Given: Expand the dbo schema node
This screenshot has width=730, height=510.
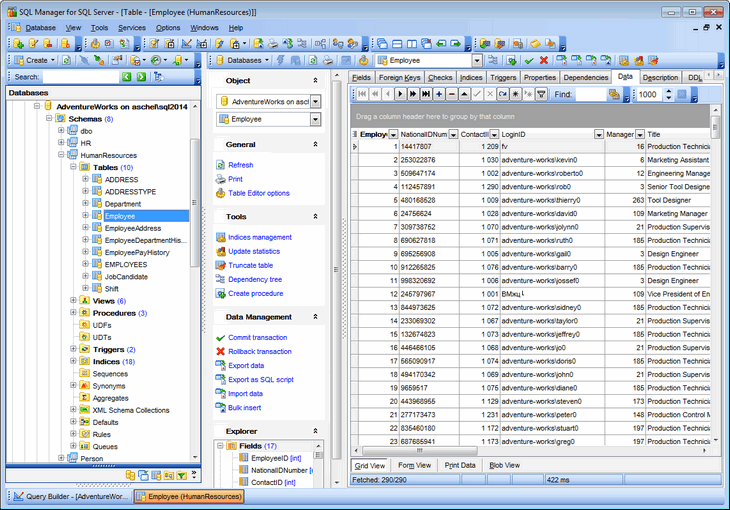Looking at the screenshot, I should pyautogui.click(x=61, y=130).
